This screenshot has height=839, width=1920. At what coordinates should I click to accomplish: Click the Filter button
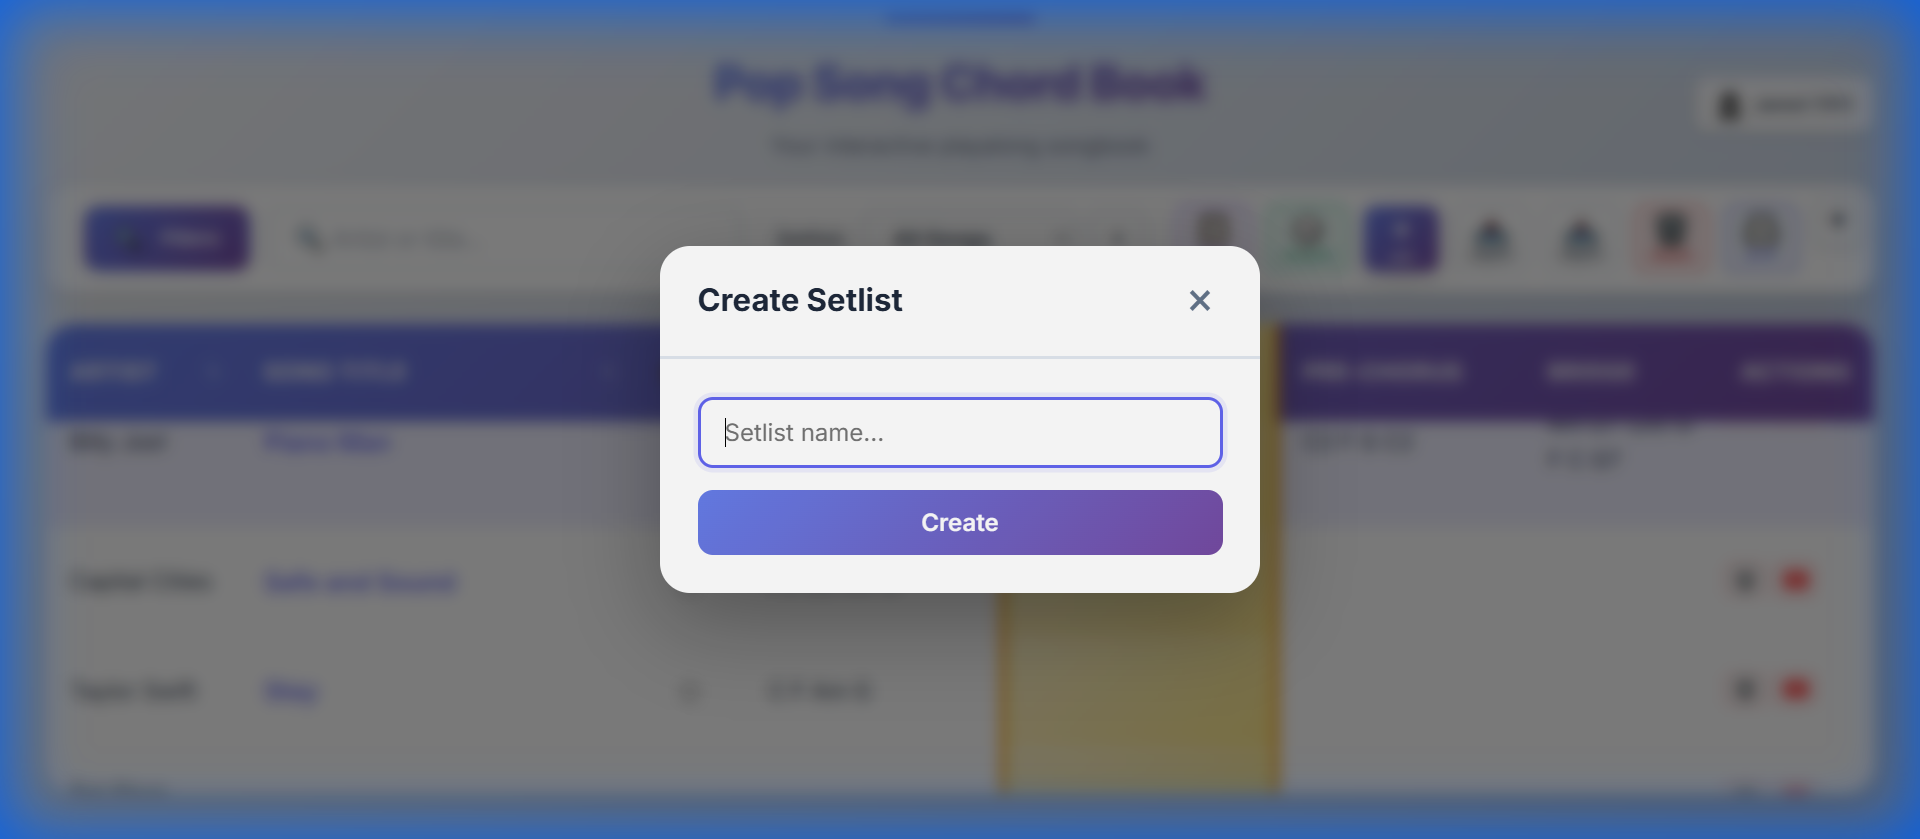click(x=166, y=238)
